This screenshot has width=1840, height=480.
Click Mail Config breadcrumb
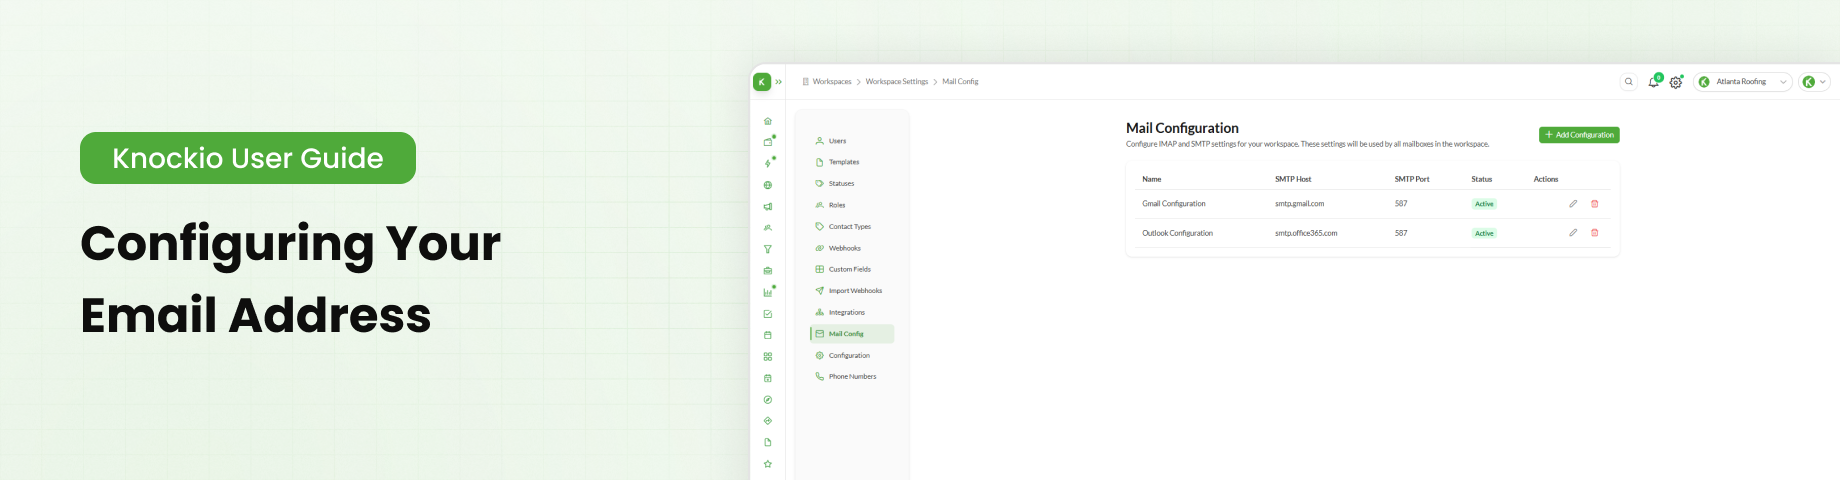coord(960,82)
